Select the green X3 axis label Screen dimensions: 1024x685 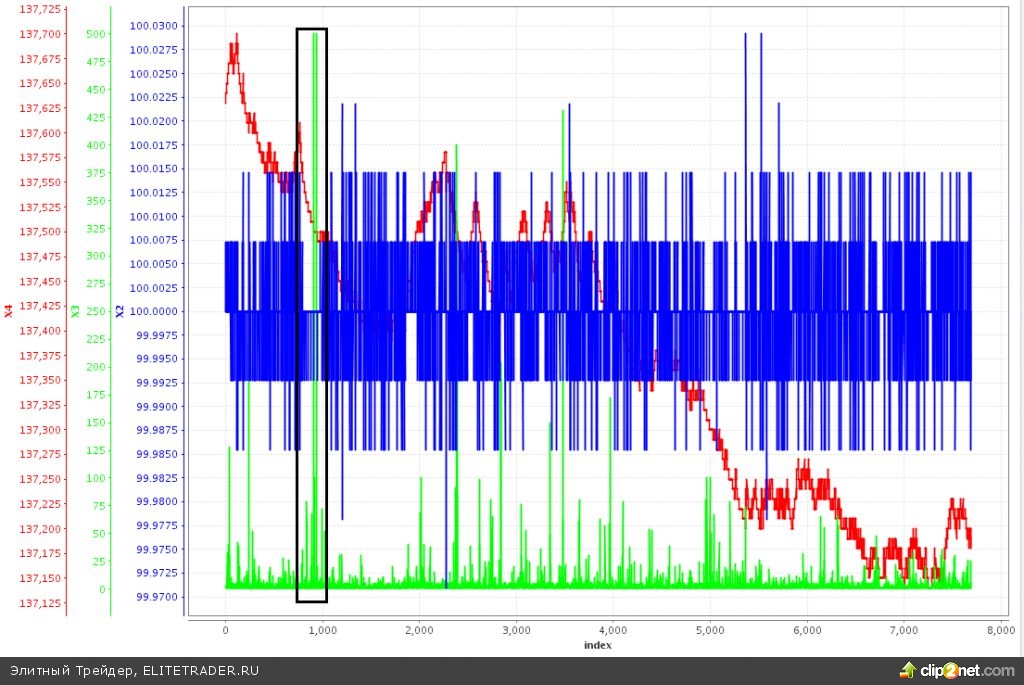(x=75, y=311)
